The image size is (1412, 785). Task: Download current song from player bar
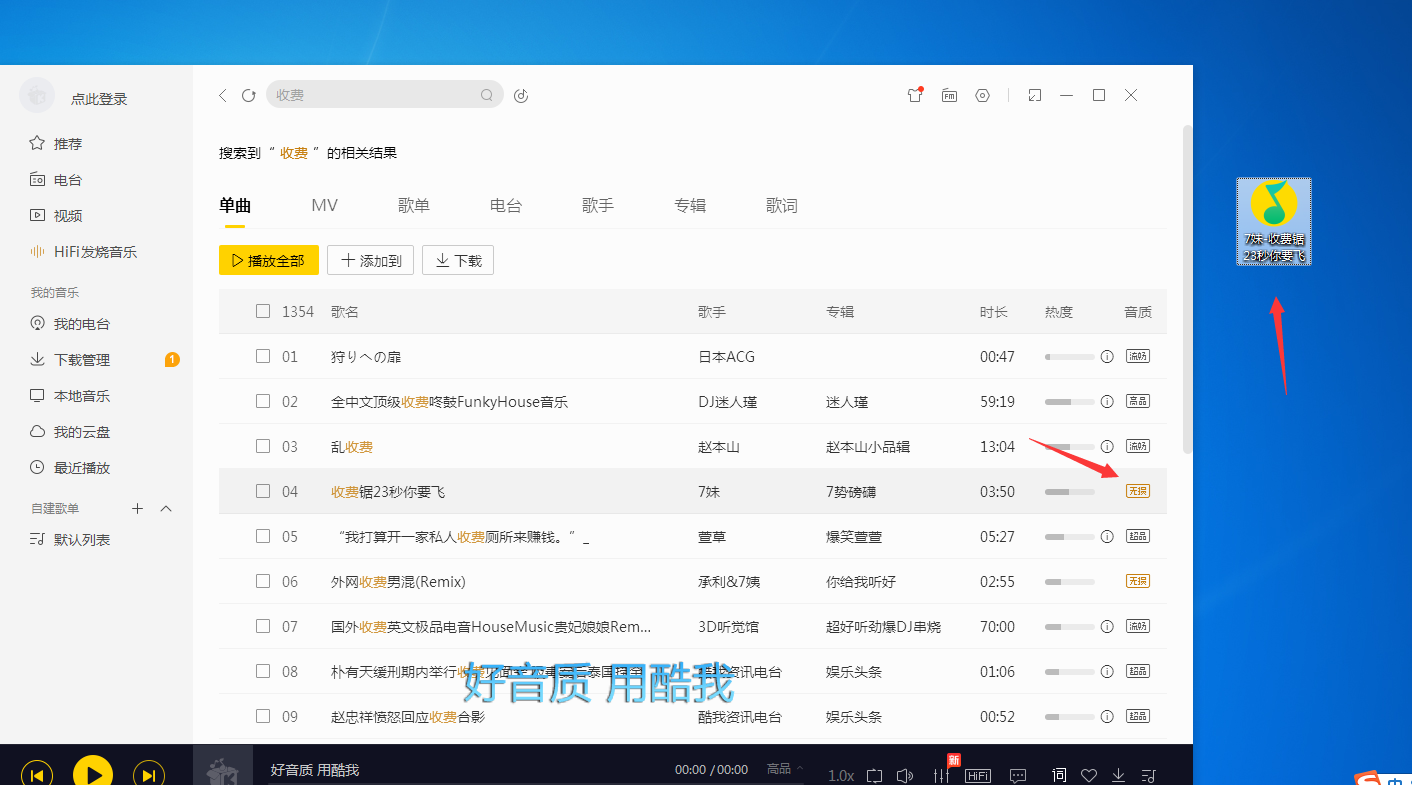click(1119, 775)
